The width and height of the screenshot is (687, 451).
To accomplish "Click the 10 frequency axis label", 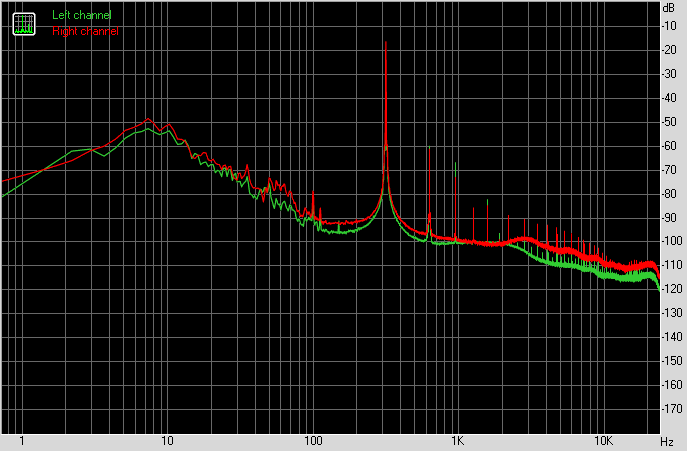I will 167,441.
